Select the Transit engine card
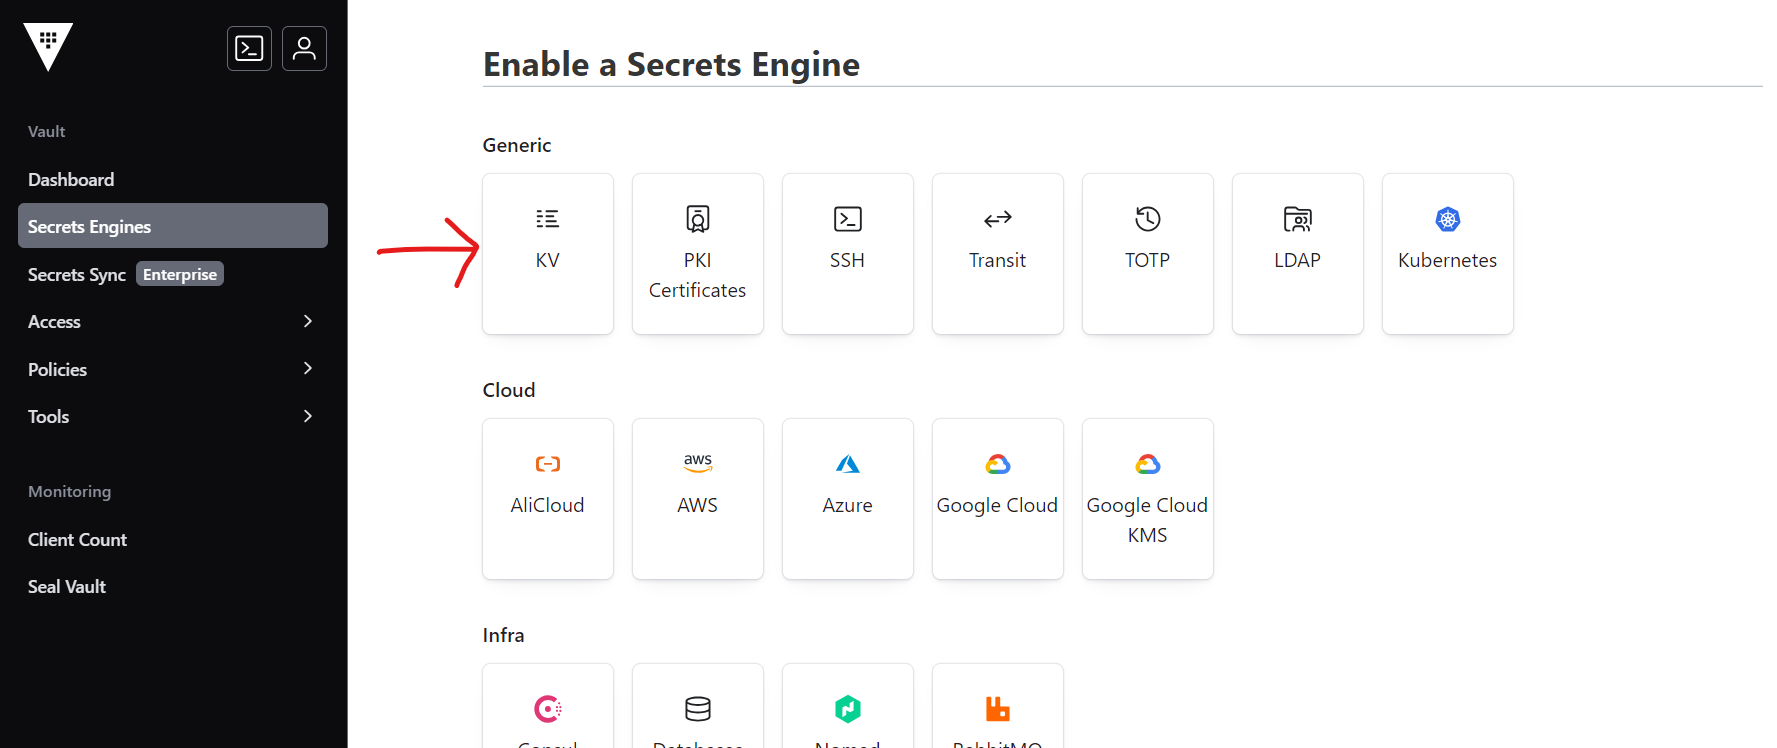 point(997,253)
